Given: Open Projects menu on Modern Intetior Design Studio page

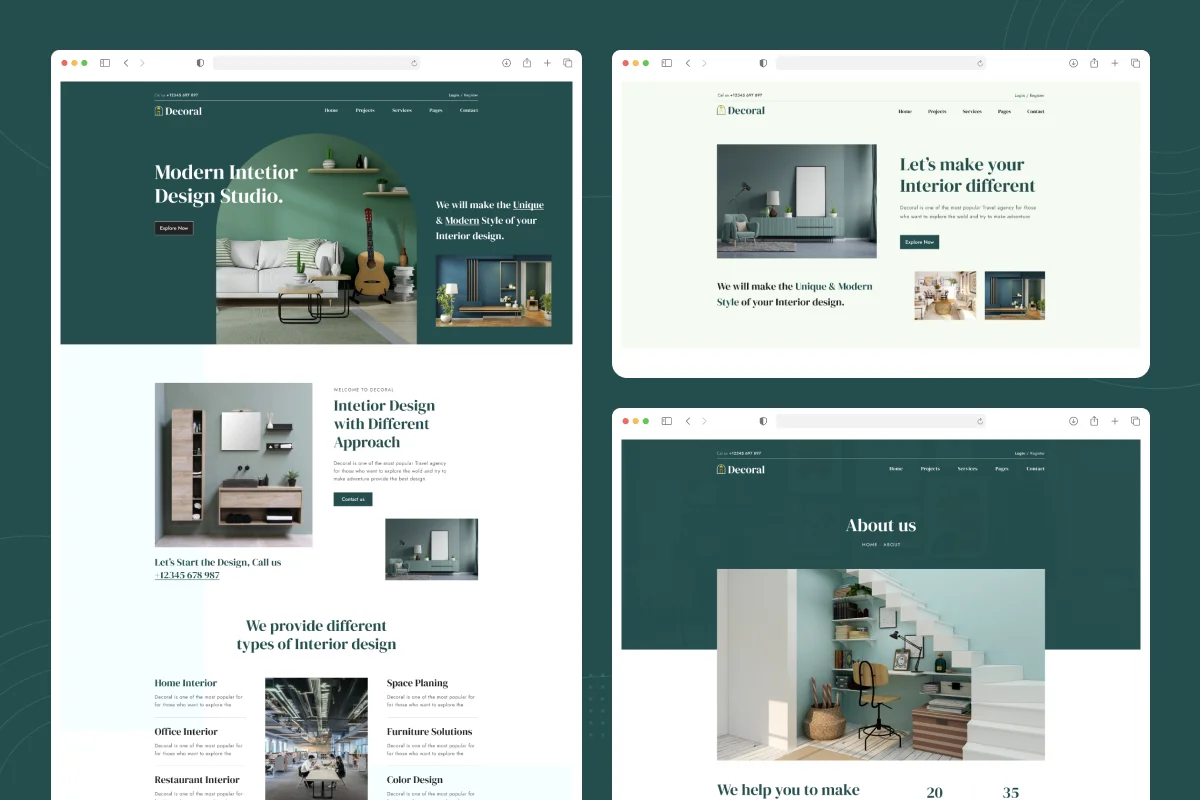Looking at the screenshot, I should click(365, 110).
